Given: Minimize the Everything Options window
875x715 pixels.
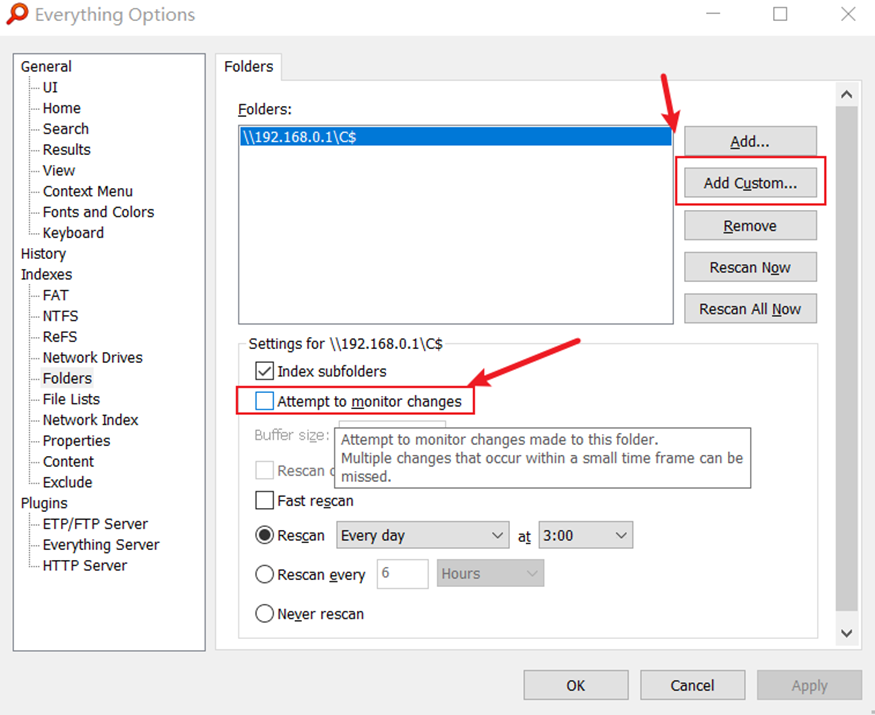Looking at the screenshot, I should (713, 14).
